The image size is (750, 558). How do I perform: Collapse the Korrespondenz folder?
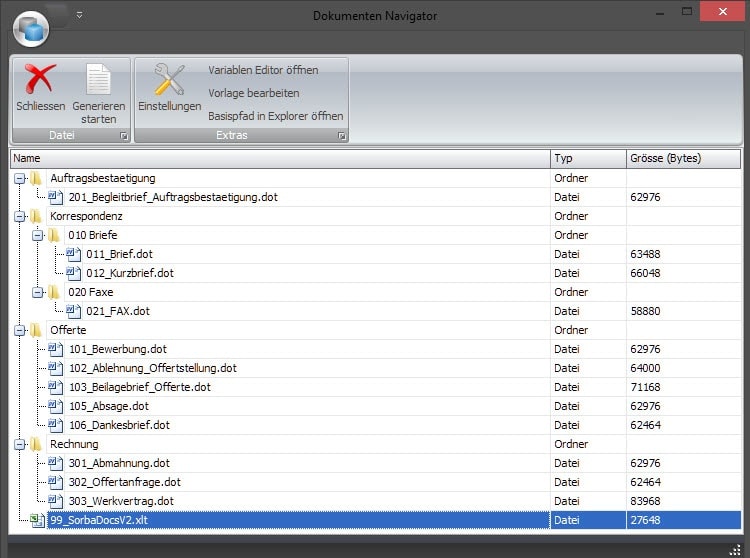click(20, 216)
